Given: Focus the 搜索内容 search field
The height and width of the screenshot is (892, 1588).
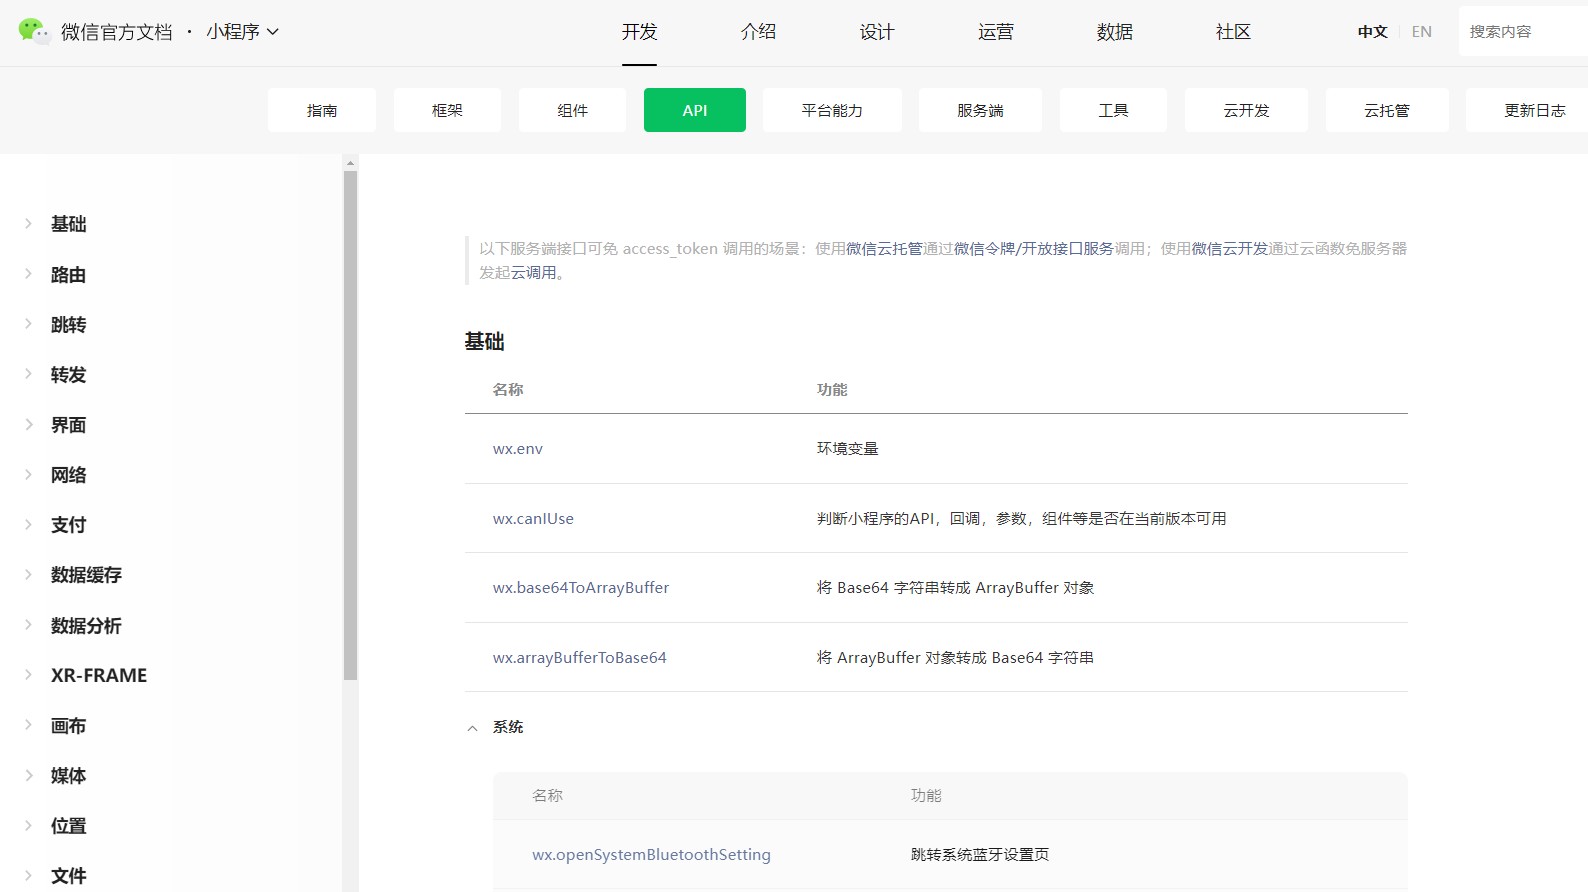Looking at the screenshot, I should tap(1523, 32).
